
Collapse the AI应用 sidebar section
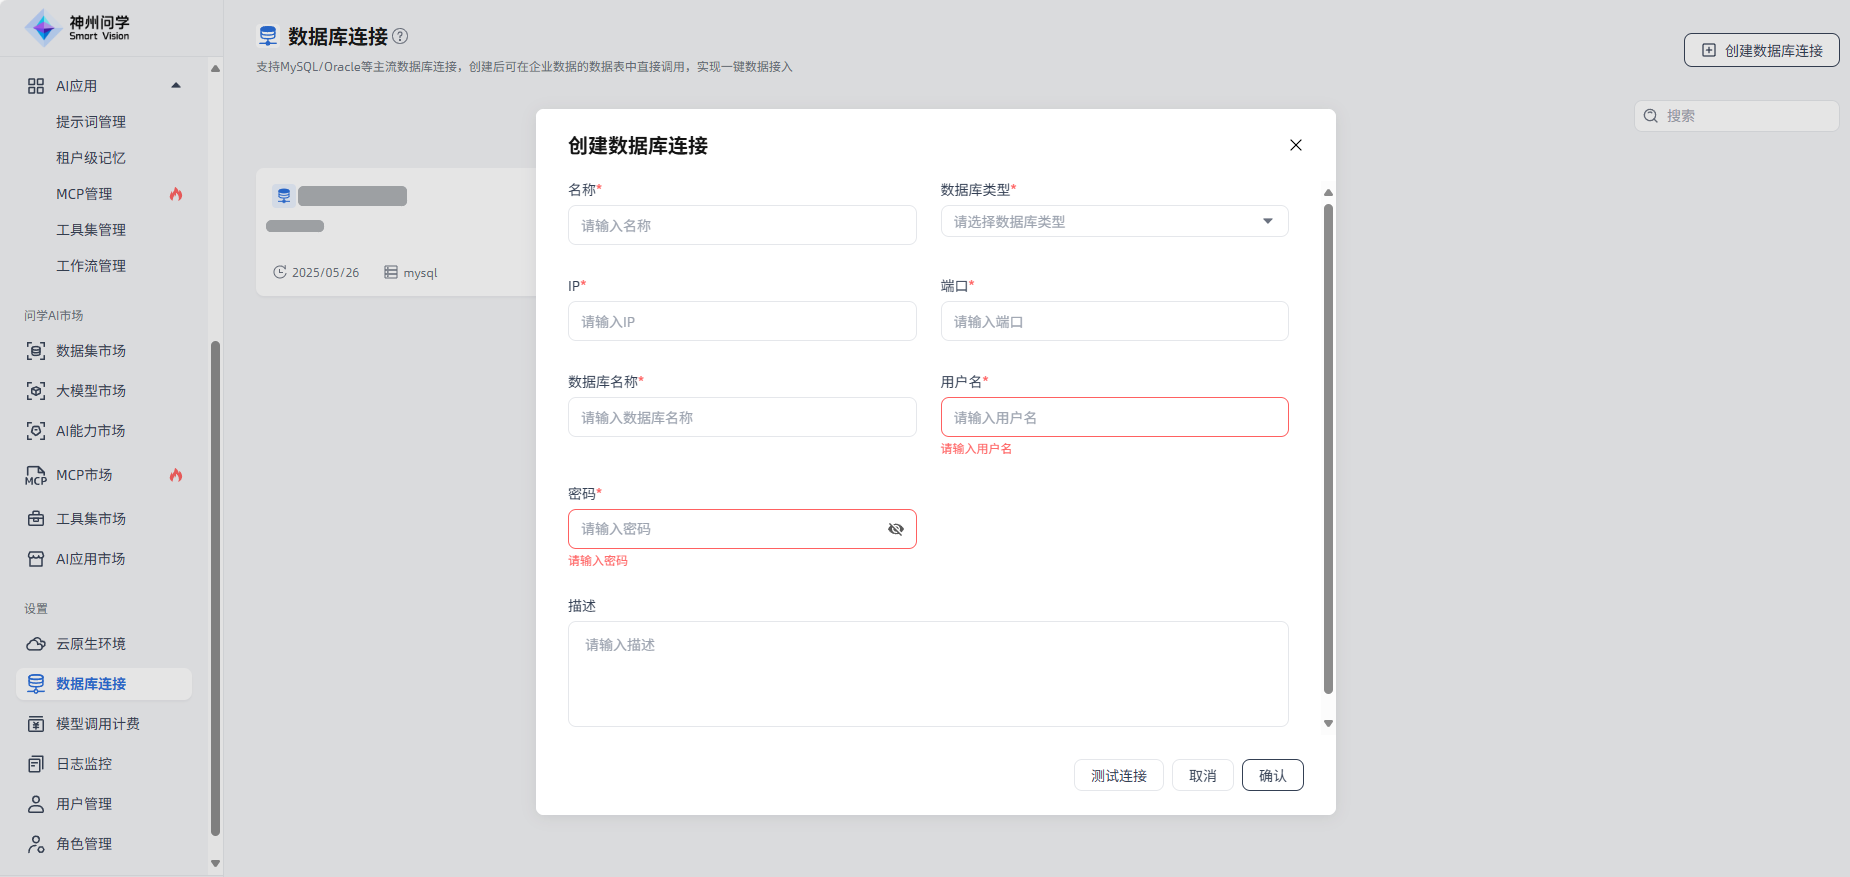click(176, 86)
